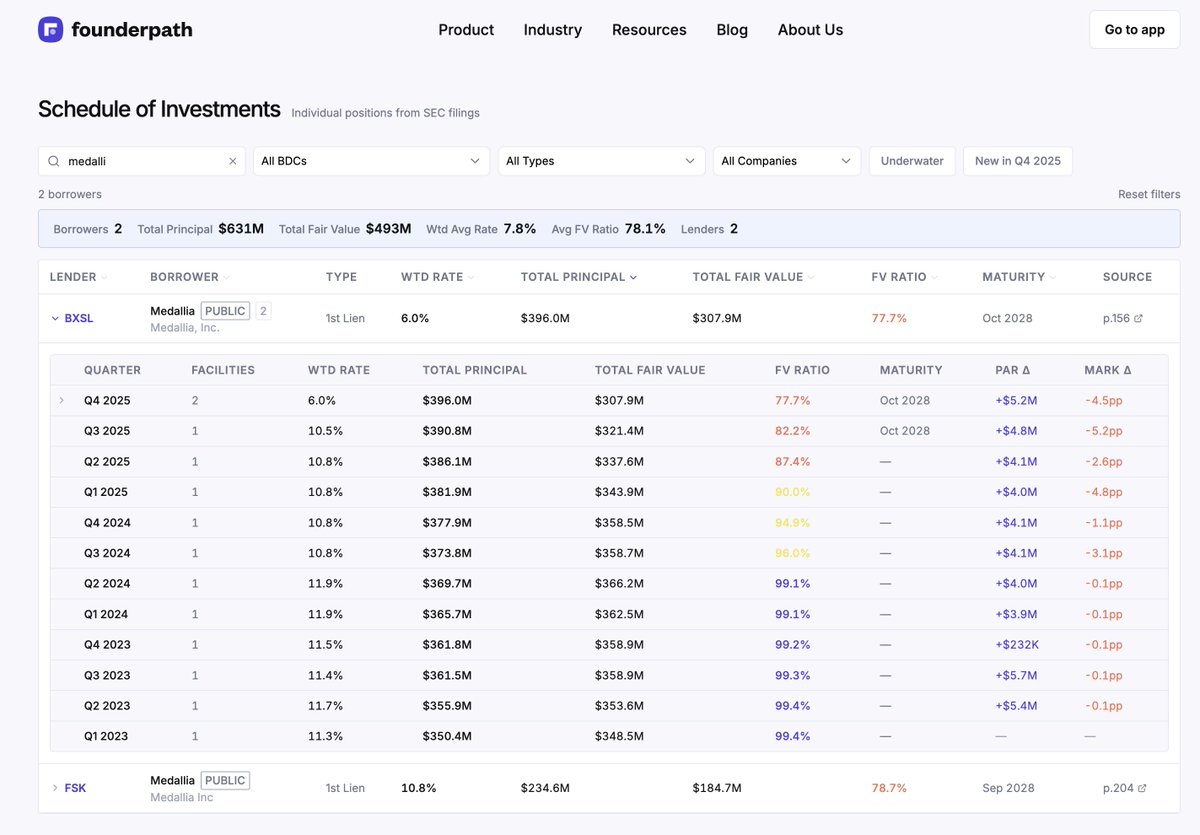Toggle the Underwater filter

click(x=912, y=161)
